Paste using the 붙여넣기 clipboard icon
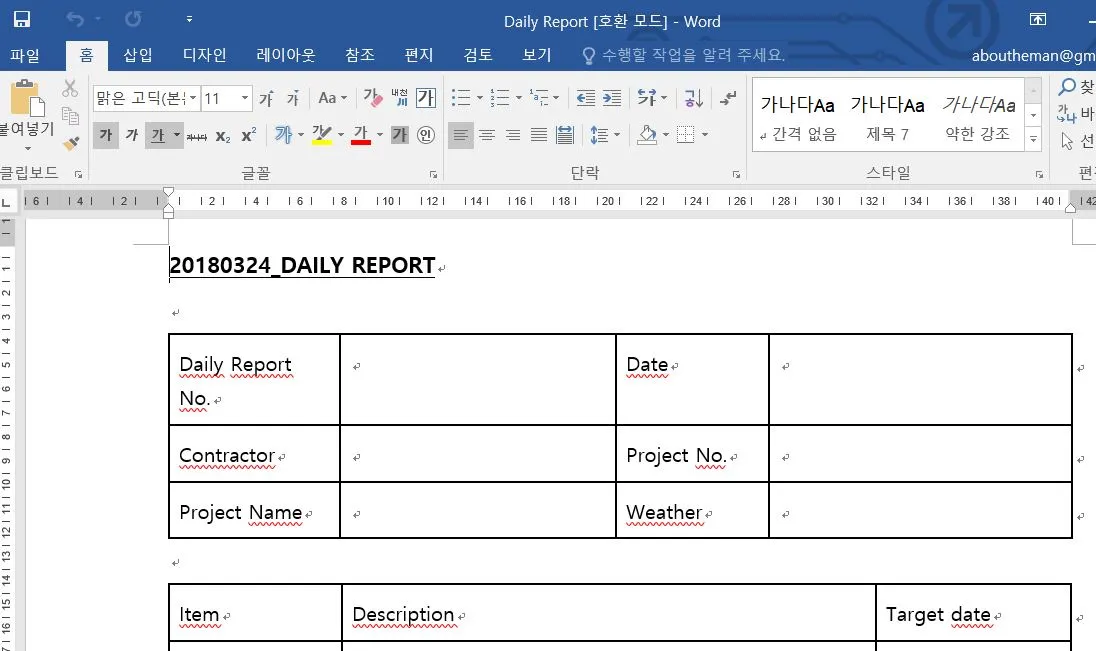Image resolution: width=1096 pixels, height=651 pixels. [27, 97]
